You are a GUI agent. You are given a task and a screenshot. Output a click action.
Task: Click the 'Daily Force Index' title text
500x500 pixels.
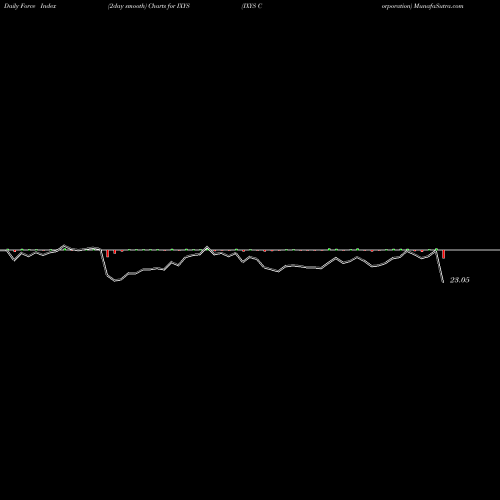coord(30,6)
